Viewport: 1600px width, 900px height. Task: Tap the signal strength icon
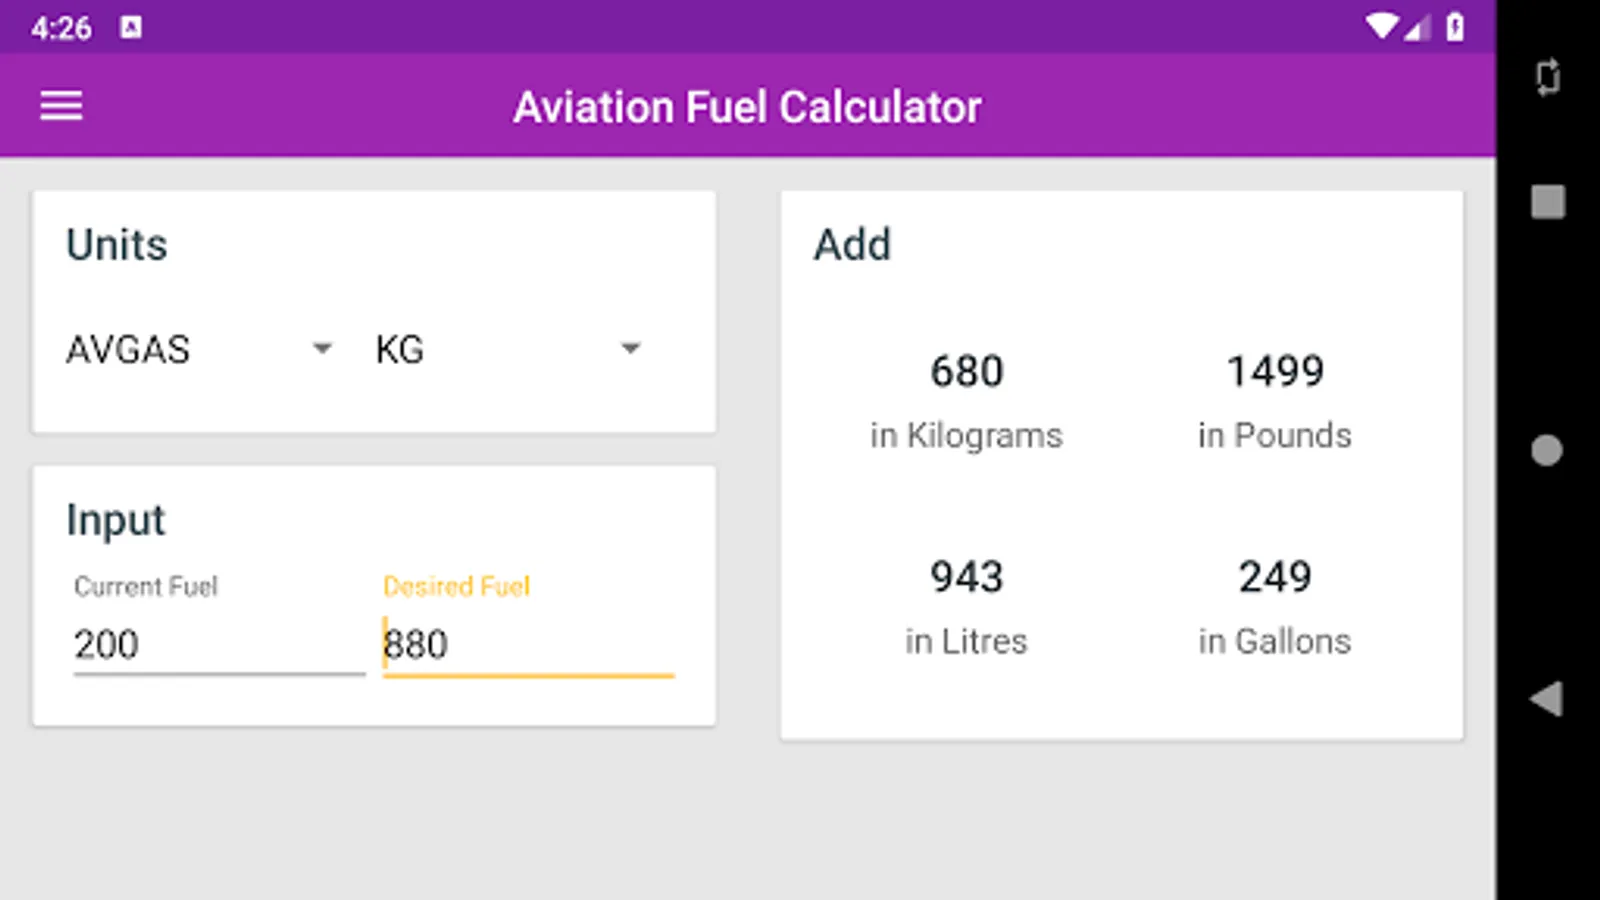[x=1417, y=29]
